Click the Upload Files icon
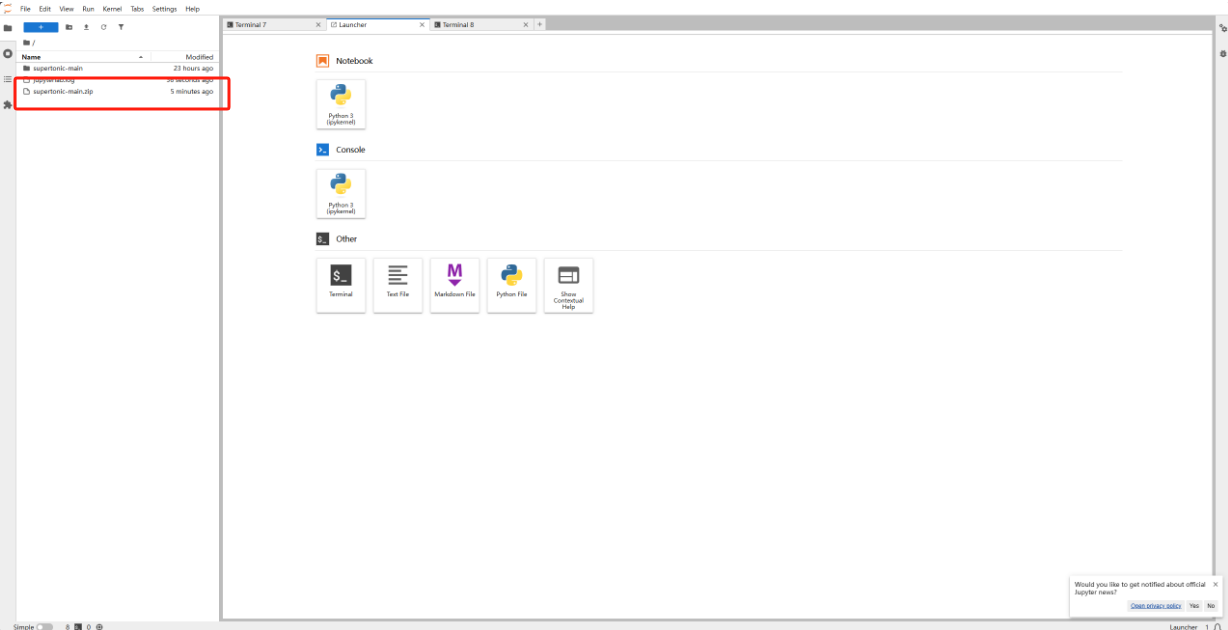 coord(86,27)
